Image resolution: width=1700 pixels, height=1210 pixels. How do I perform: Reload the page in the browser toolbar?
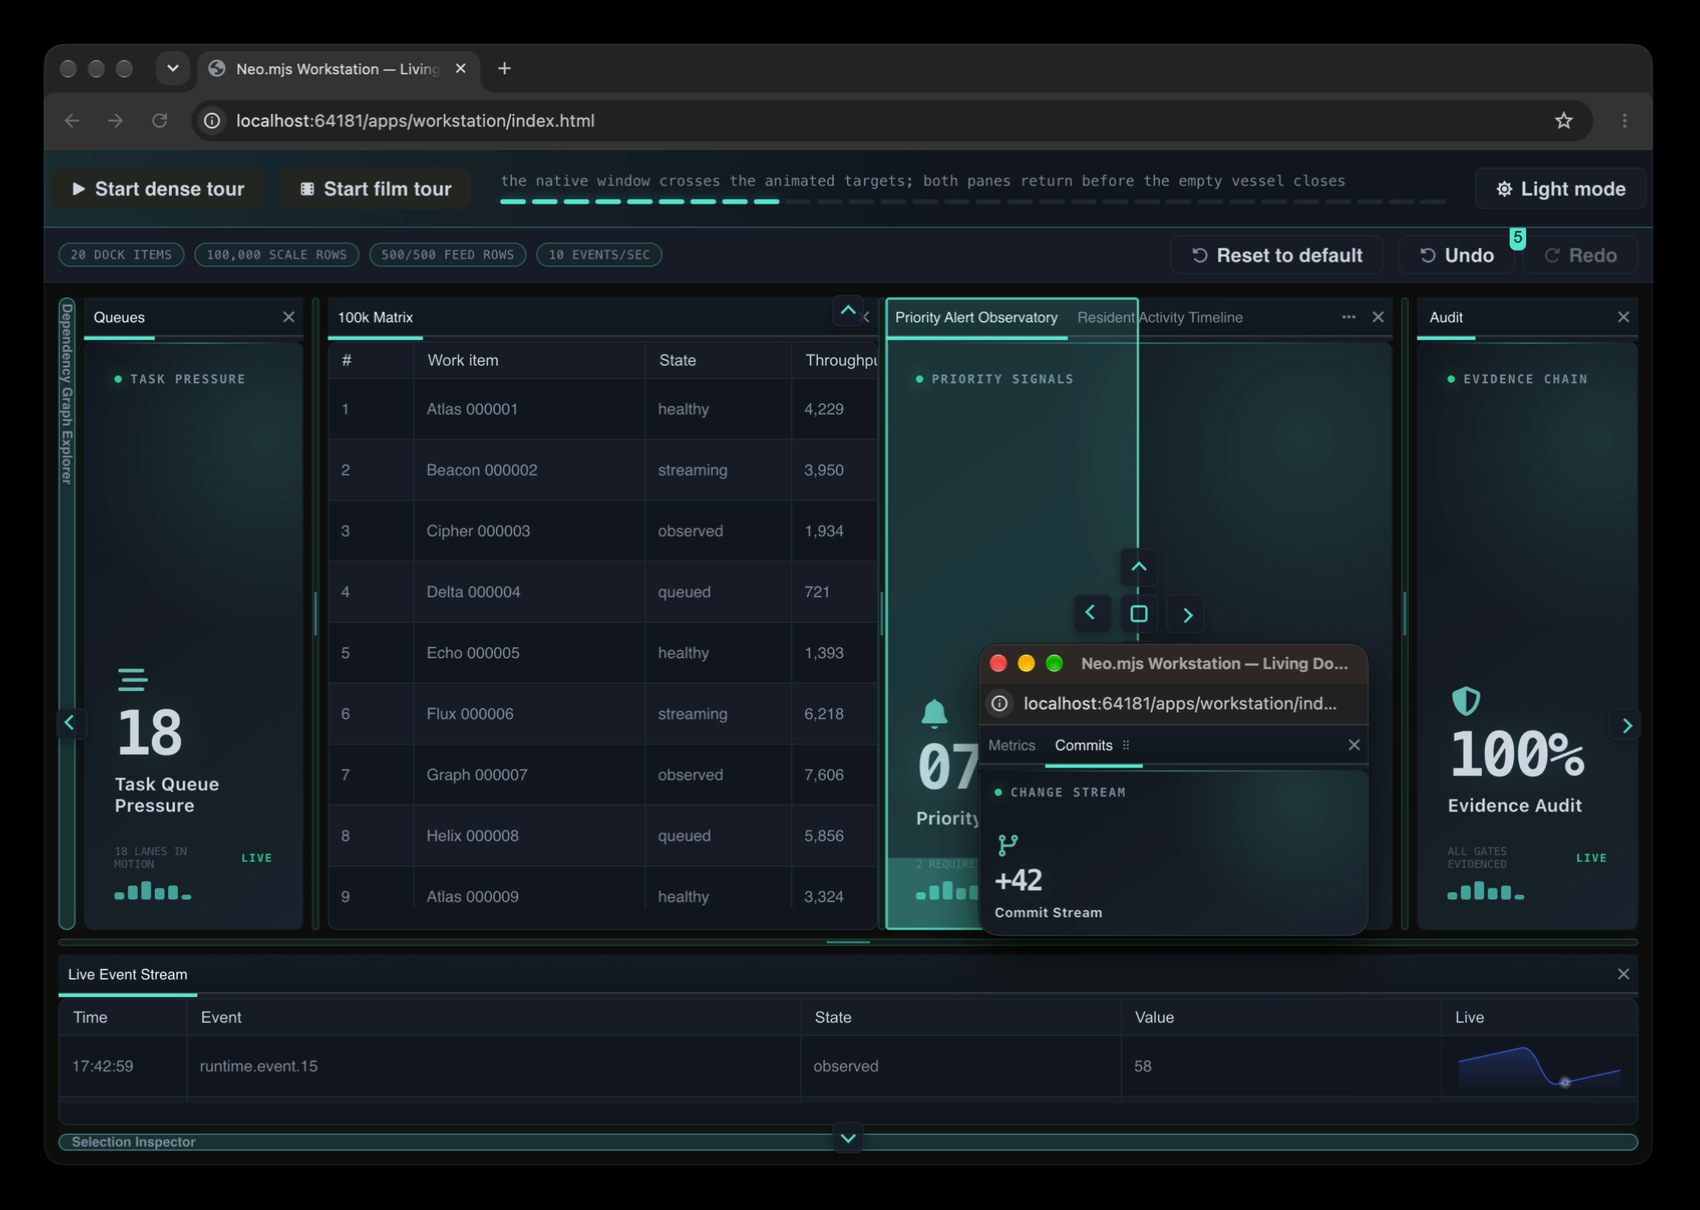click(x=160, y=121)
